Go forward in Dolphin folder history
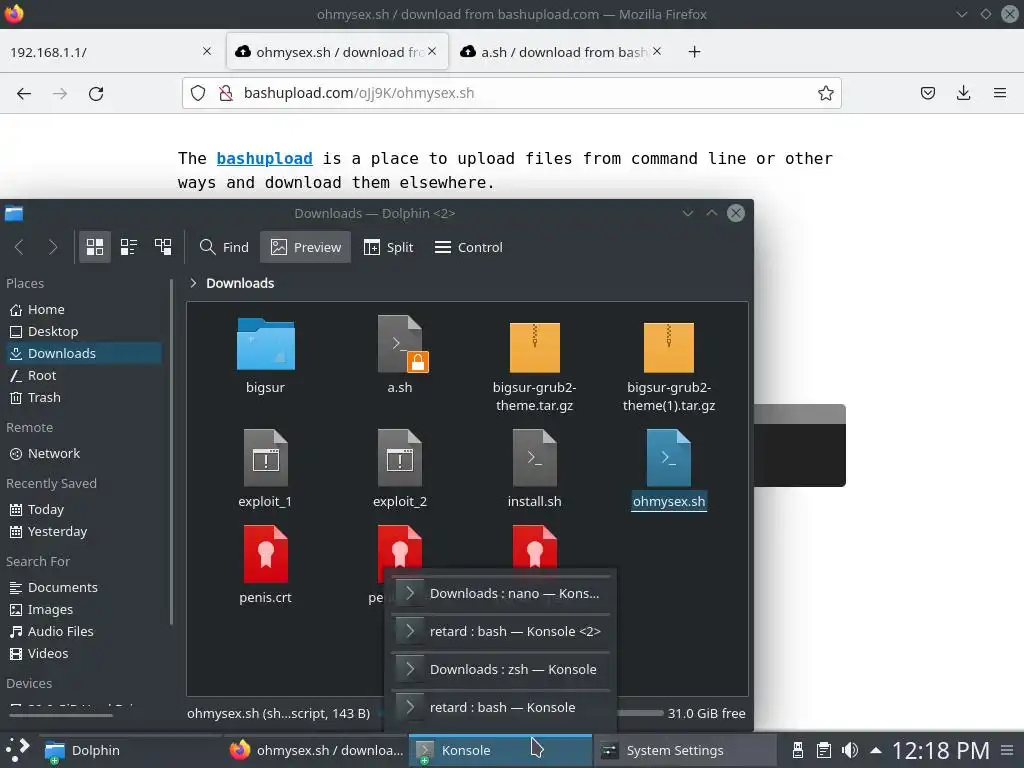Image resolution: width=1024 pixels, height=768 pixels. point(53,247)
